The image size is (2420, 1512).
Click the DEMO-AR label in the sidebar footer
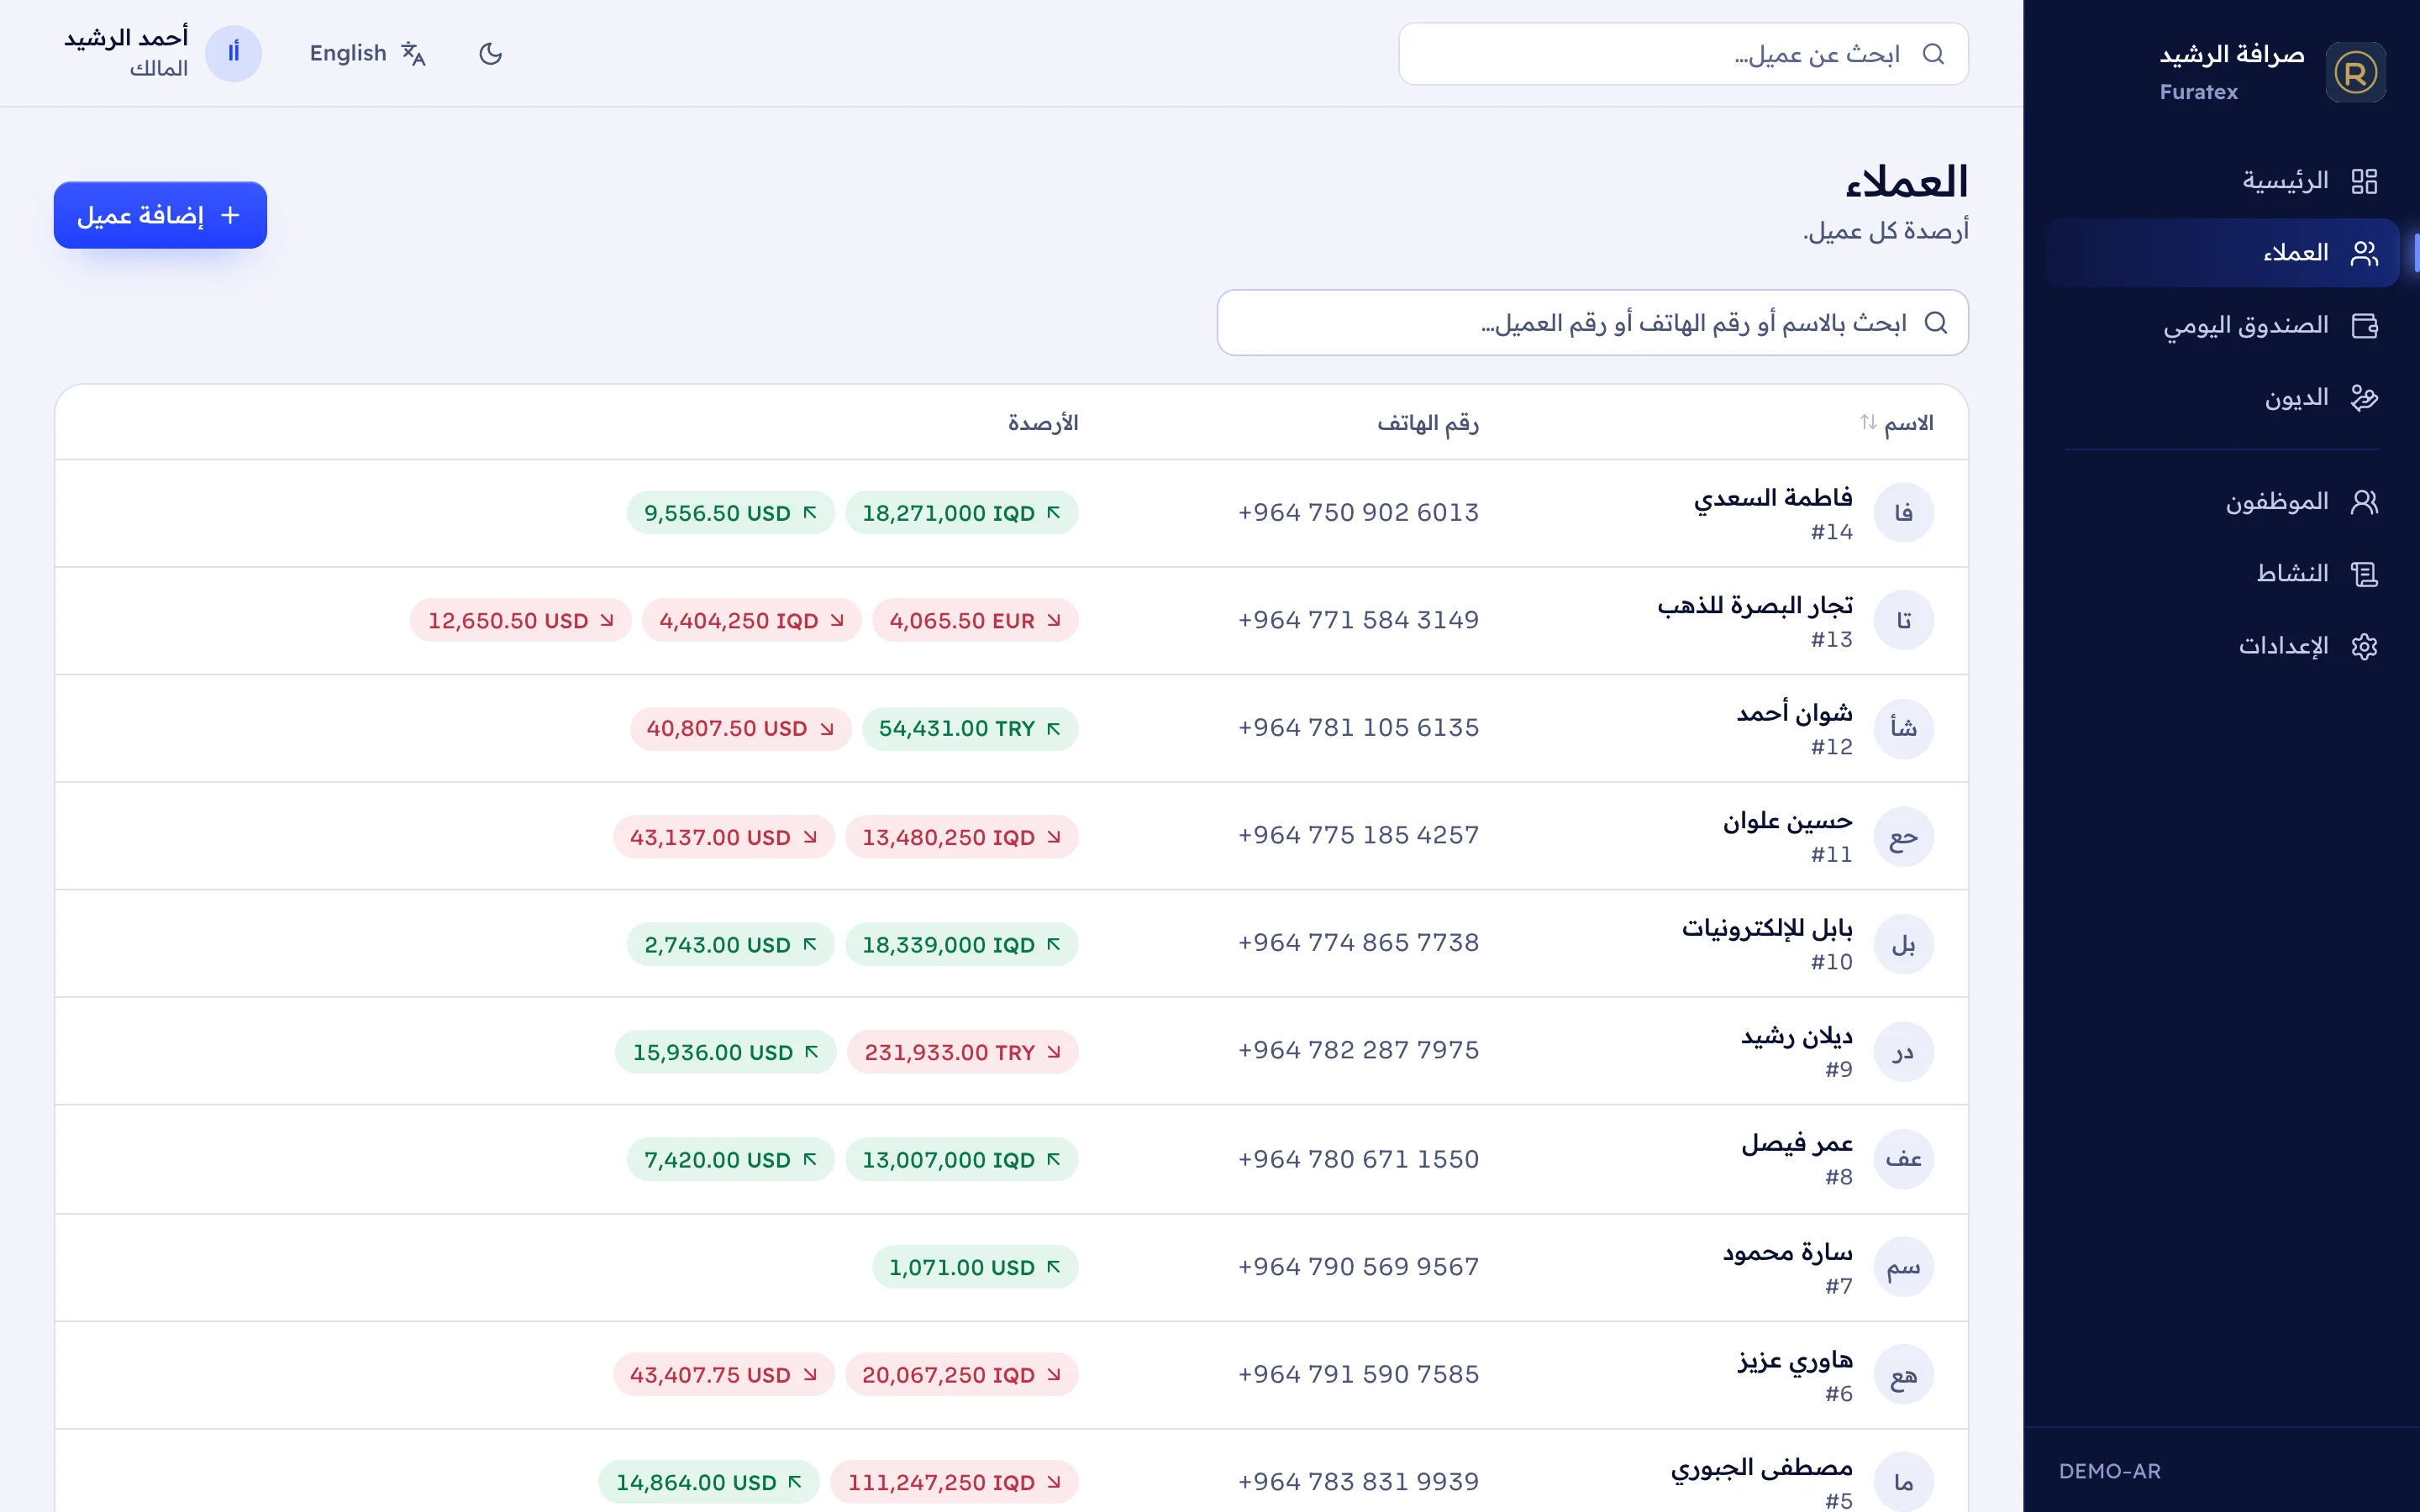coord(2109,1471)
